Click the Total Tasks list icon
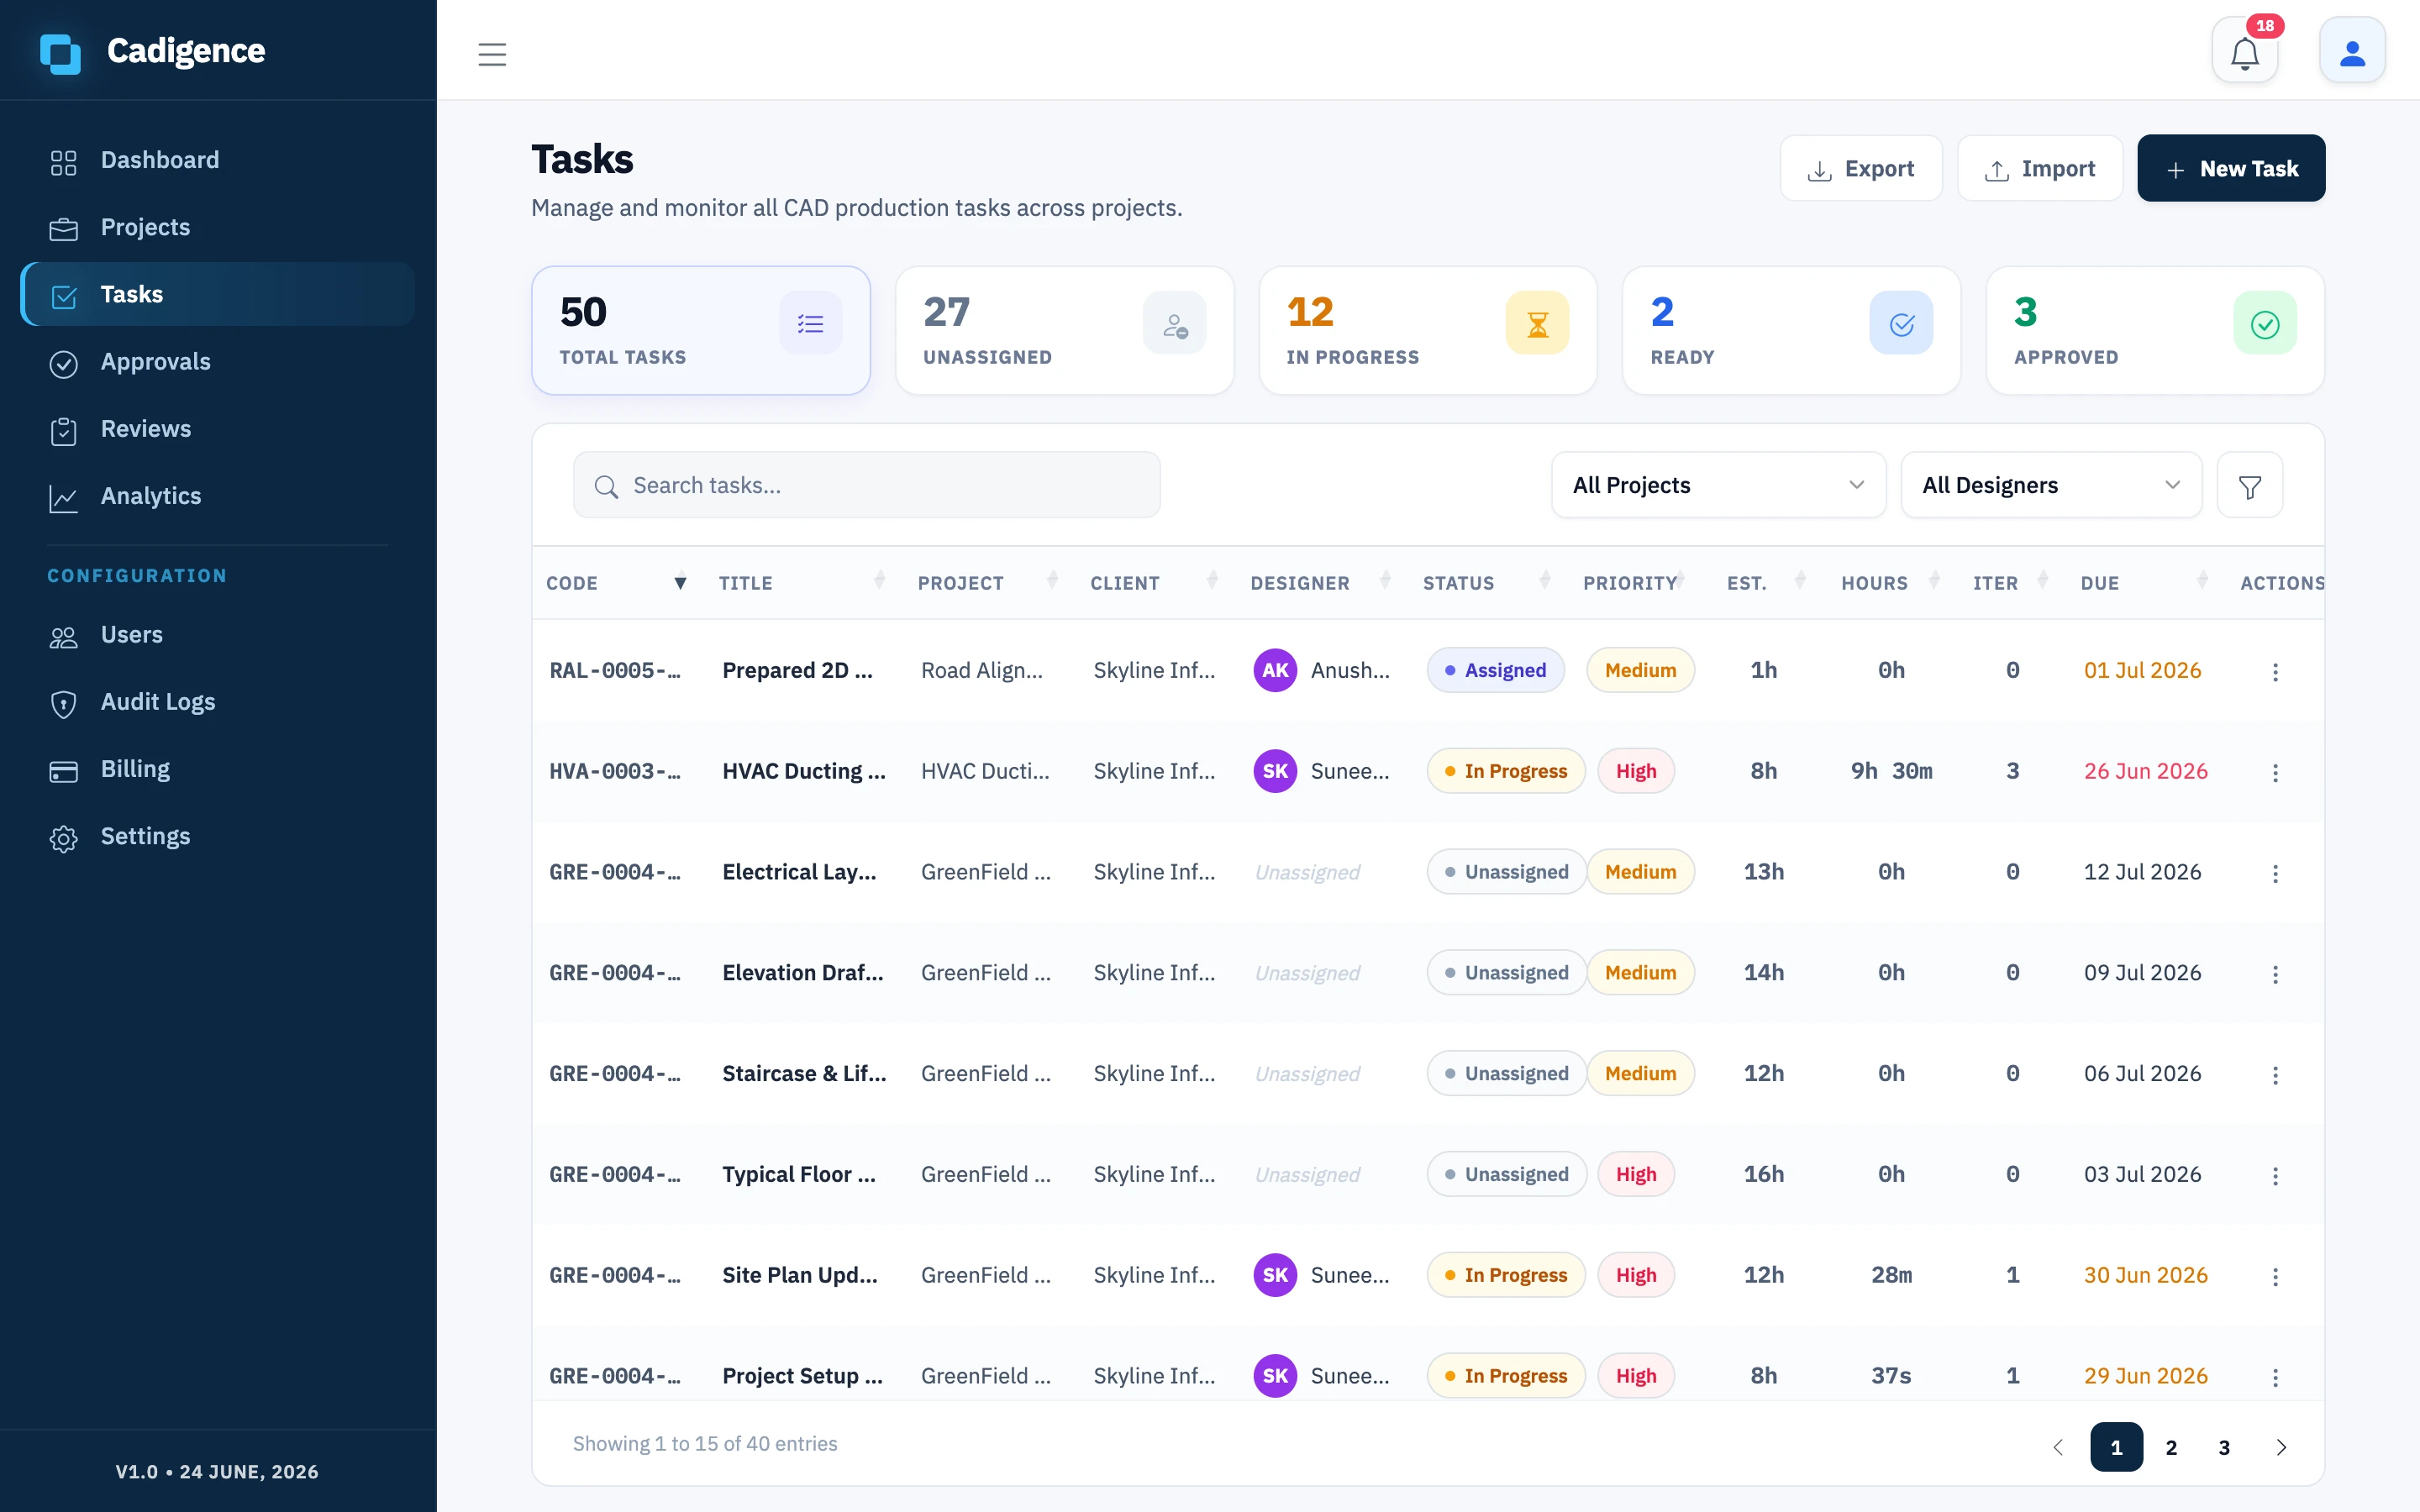 click(x=810, y=323)
